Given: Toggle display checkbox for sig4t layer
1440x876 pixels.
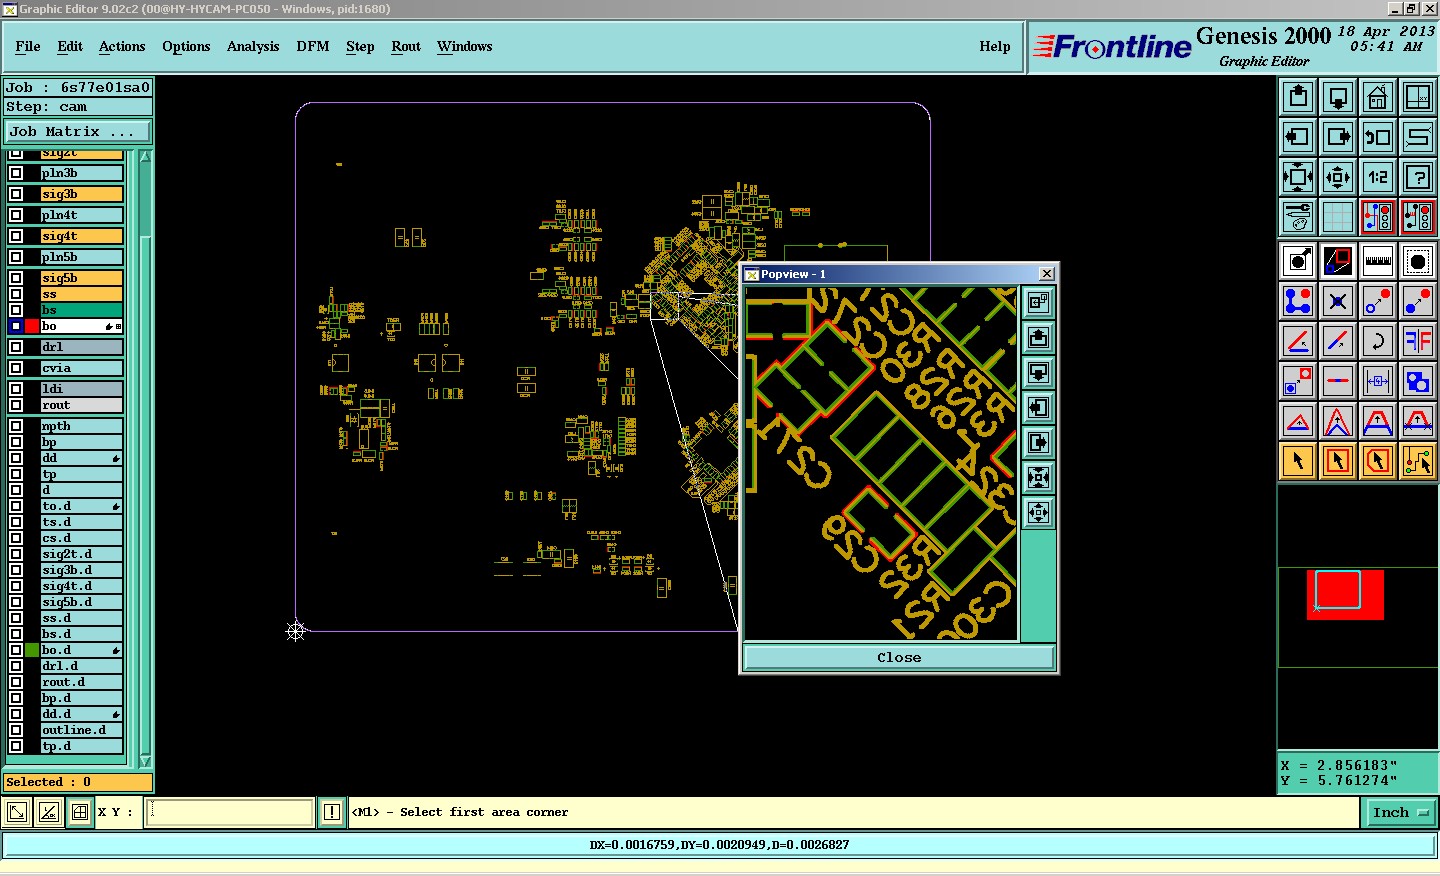Looking at the screenshot, I should click(16, 236).
